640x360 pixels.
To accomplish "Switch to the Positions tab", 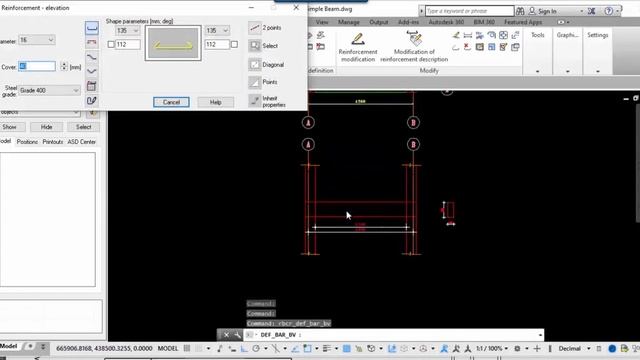I will tap(27, 142).
